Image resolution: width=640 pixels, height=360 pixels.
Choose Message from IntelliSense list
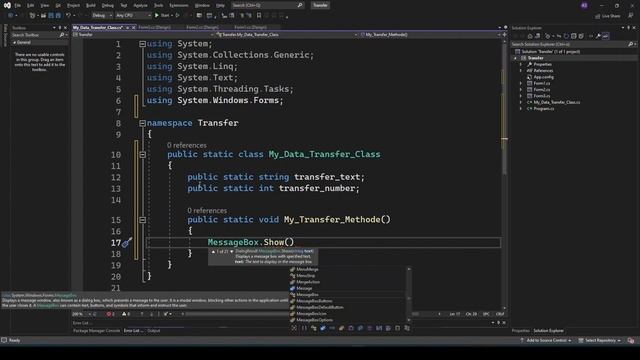[304, 288]
